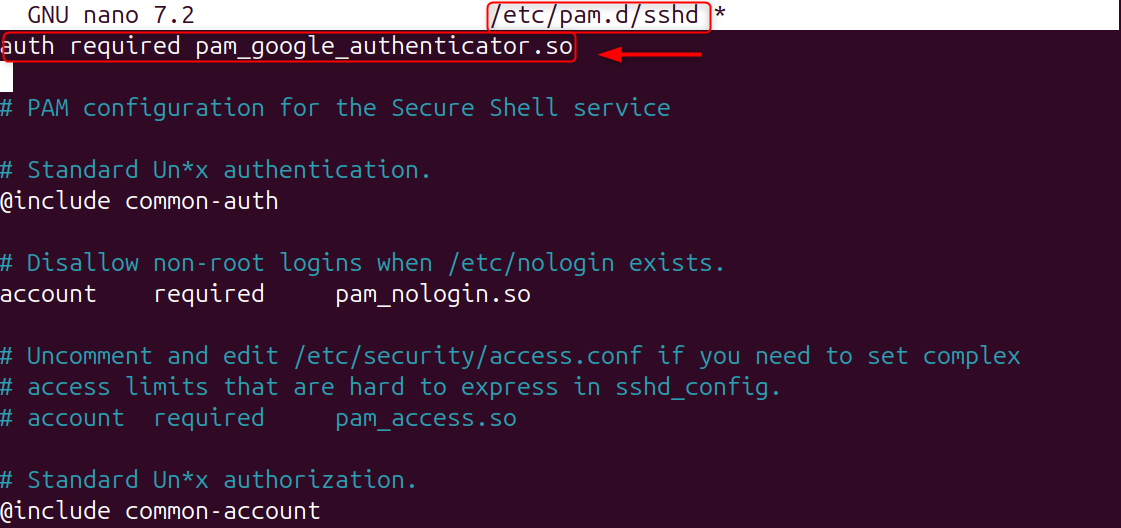
Task: Click the white cursor block on the empty line
Action: click(6, 77)
